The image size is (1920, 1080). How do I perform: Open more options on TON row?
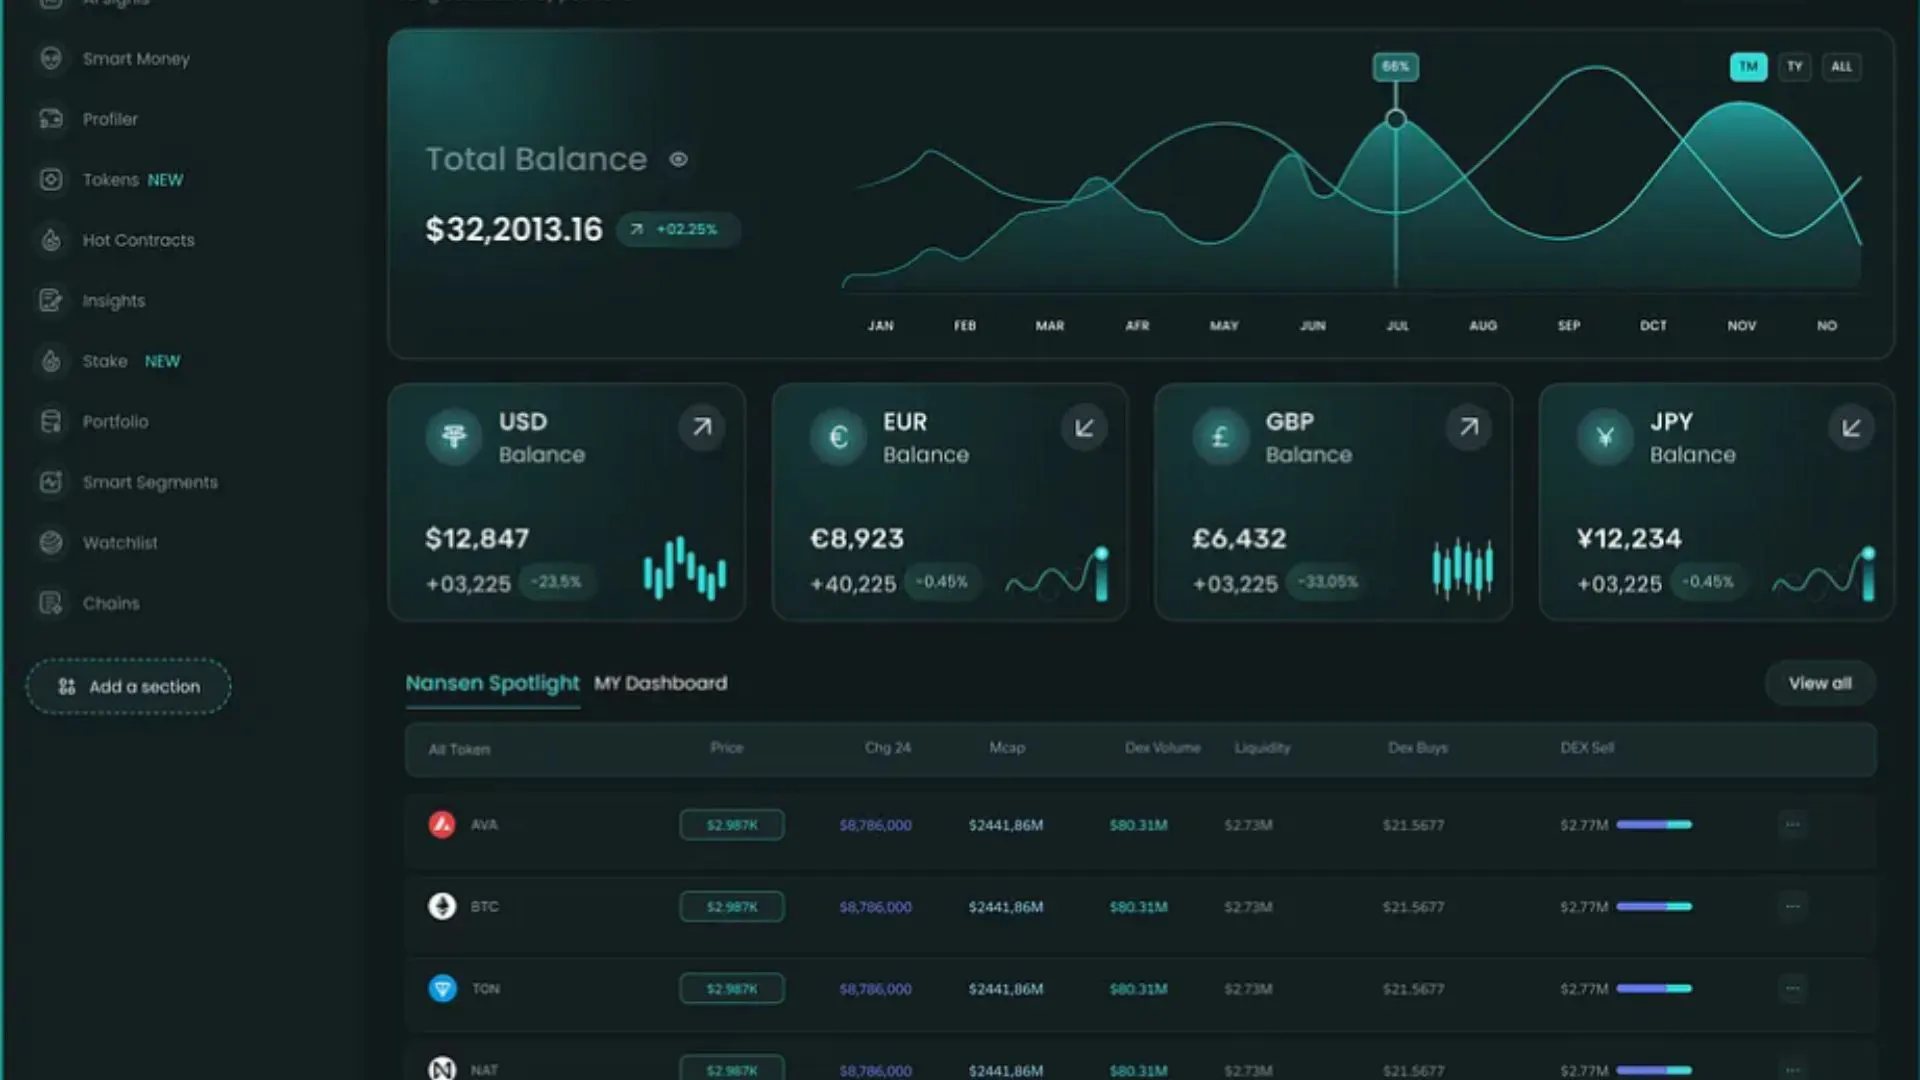1792,988
